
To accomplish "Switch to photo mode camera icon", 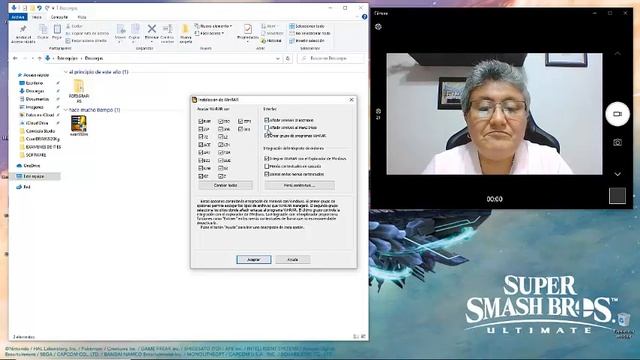I will (617, 142).
